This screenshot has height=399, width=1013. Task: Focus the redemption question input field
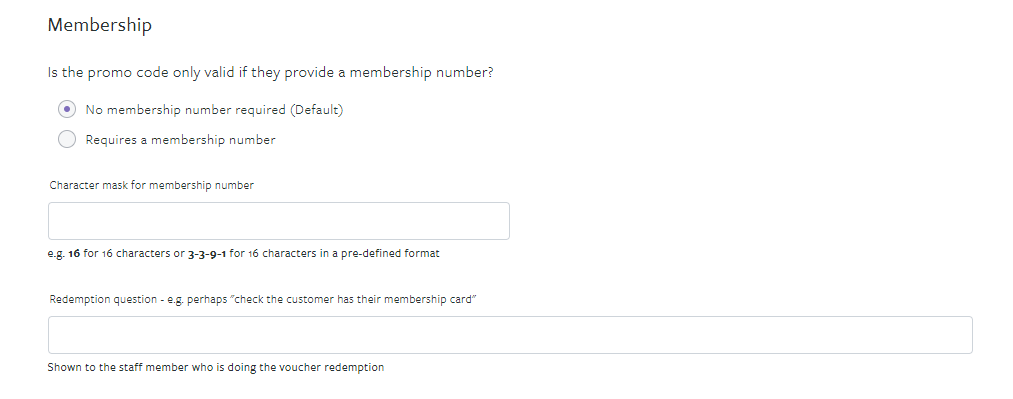pos(510,334)
